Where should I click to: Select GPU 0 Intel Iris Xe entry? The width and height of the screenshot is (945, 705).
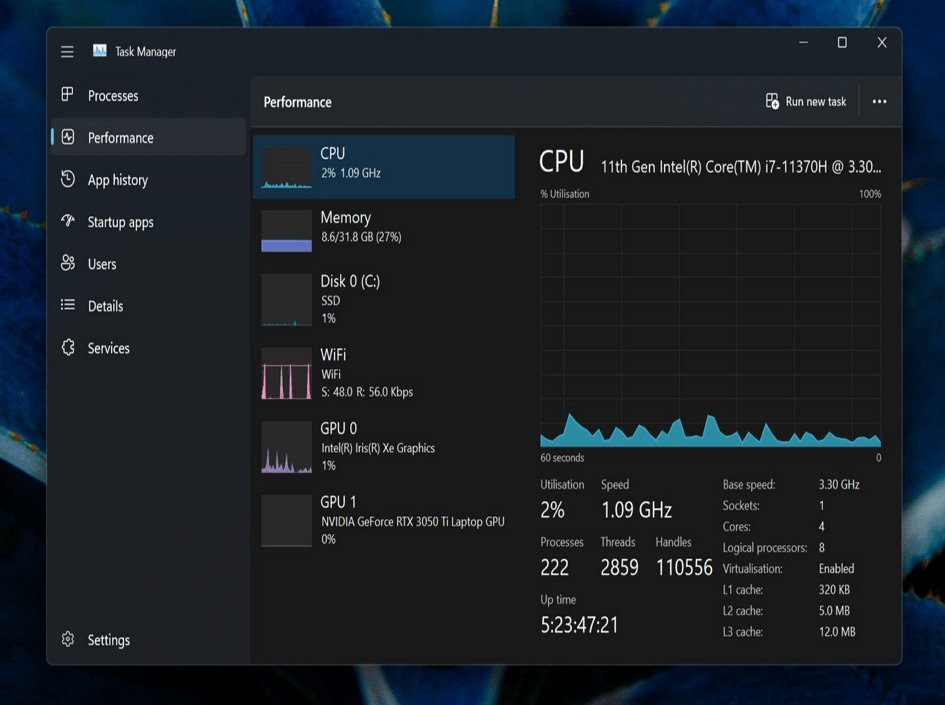click(383, 446)
